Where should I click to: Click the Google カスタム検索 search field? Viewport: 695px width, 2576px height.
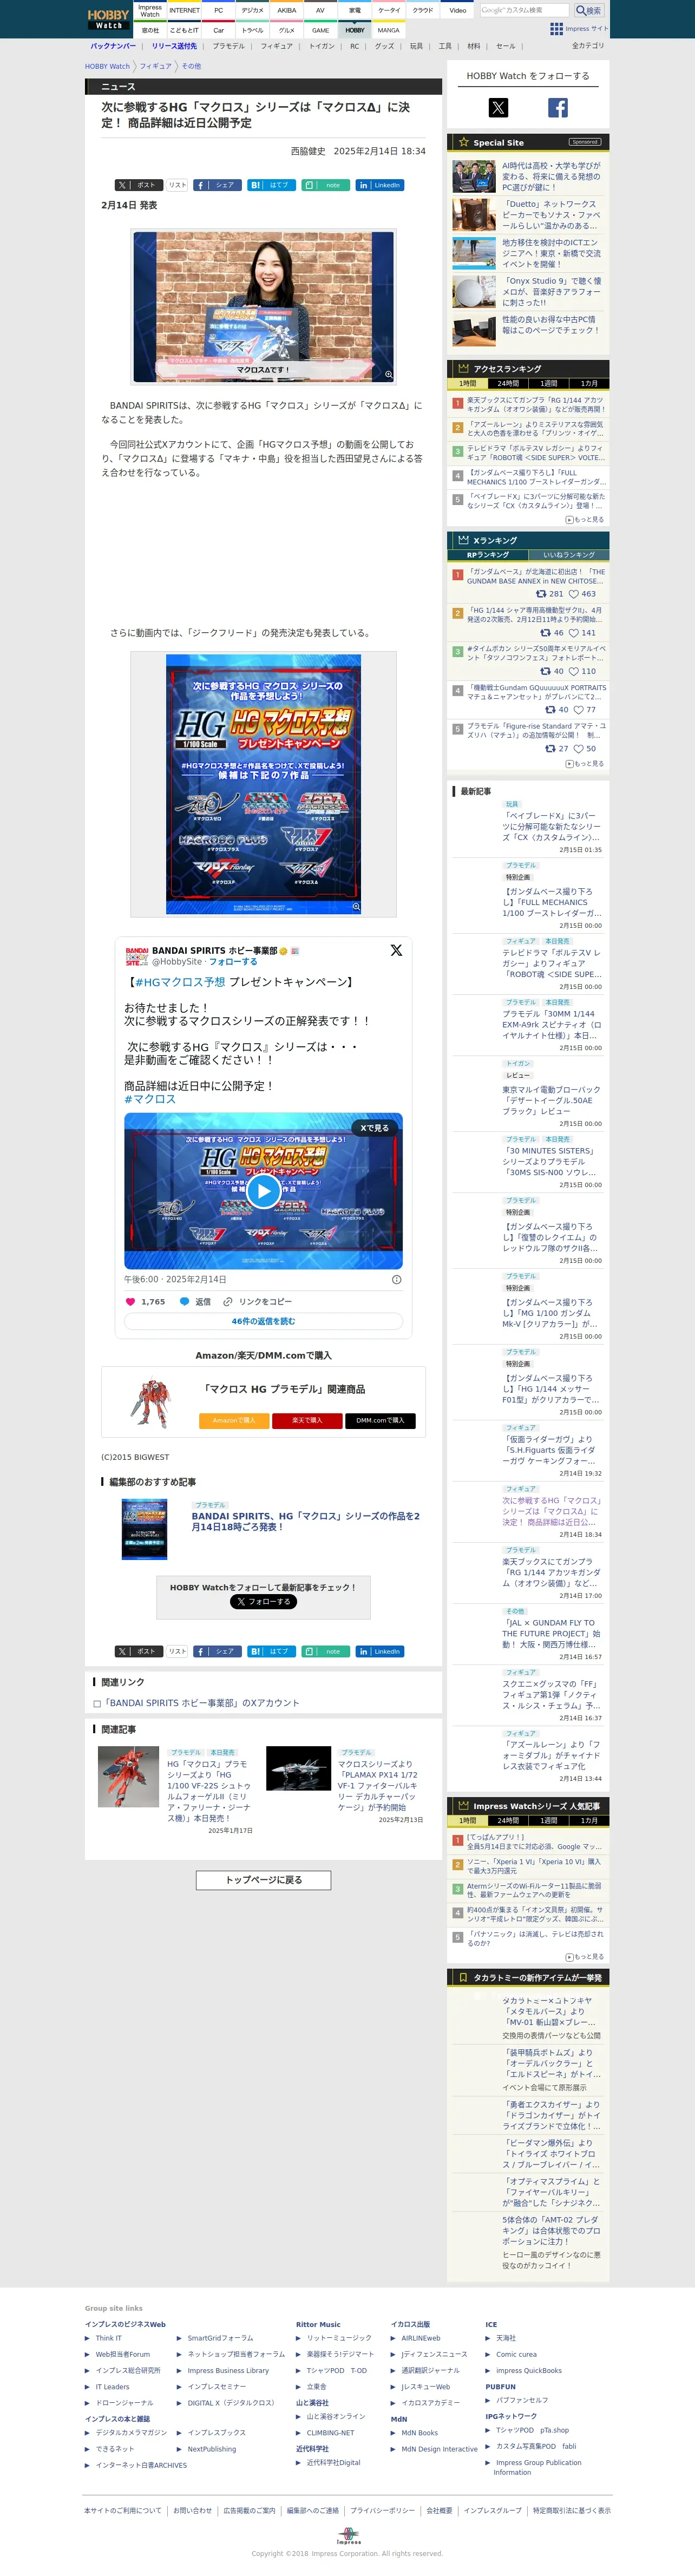[x=524, y=10]
